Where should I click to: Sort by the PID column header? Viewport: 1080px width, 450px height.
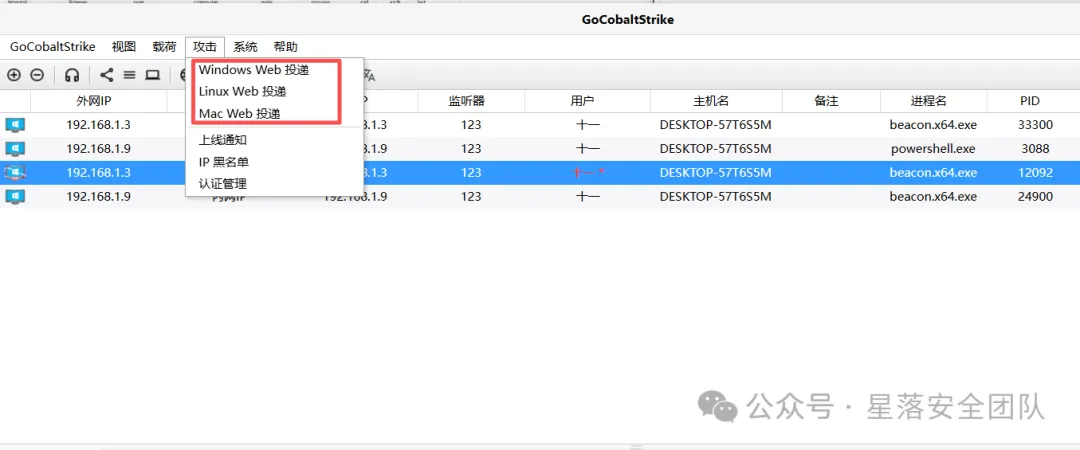[1030, 101]
